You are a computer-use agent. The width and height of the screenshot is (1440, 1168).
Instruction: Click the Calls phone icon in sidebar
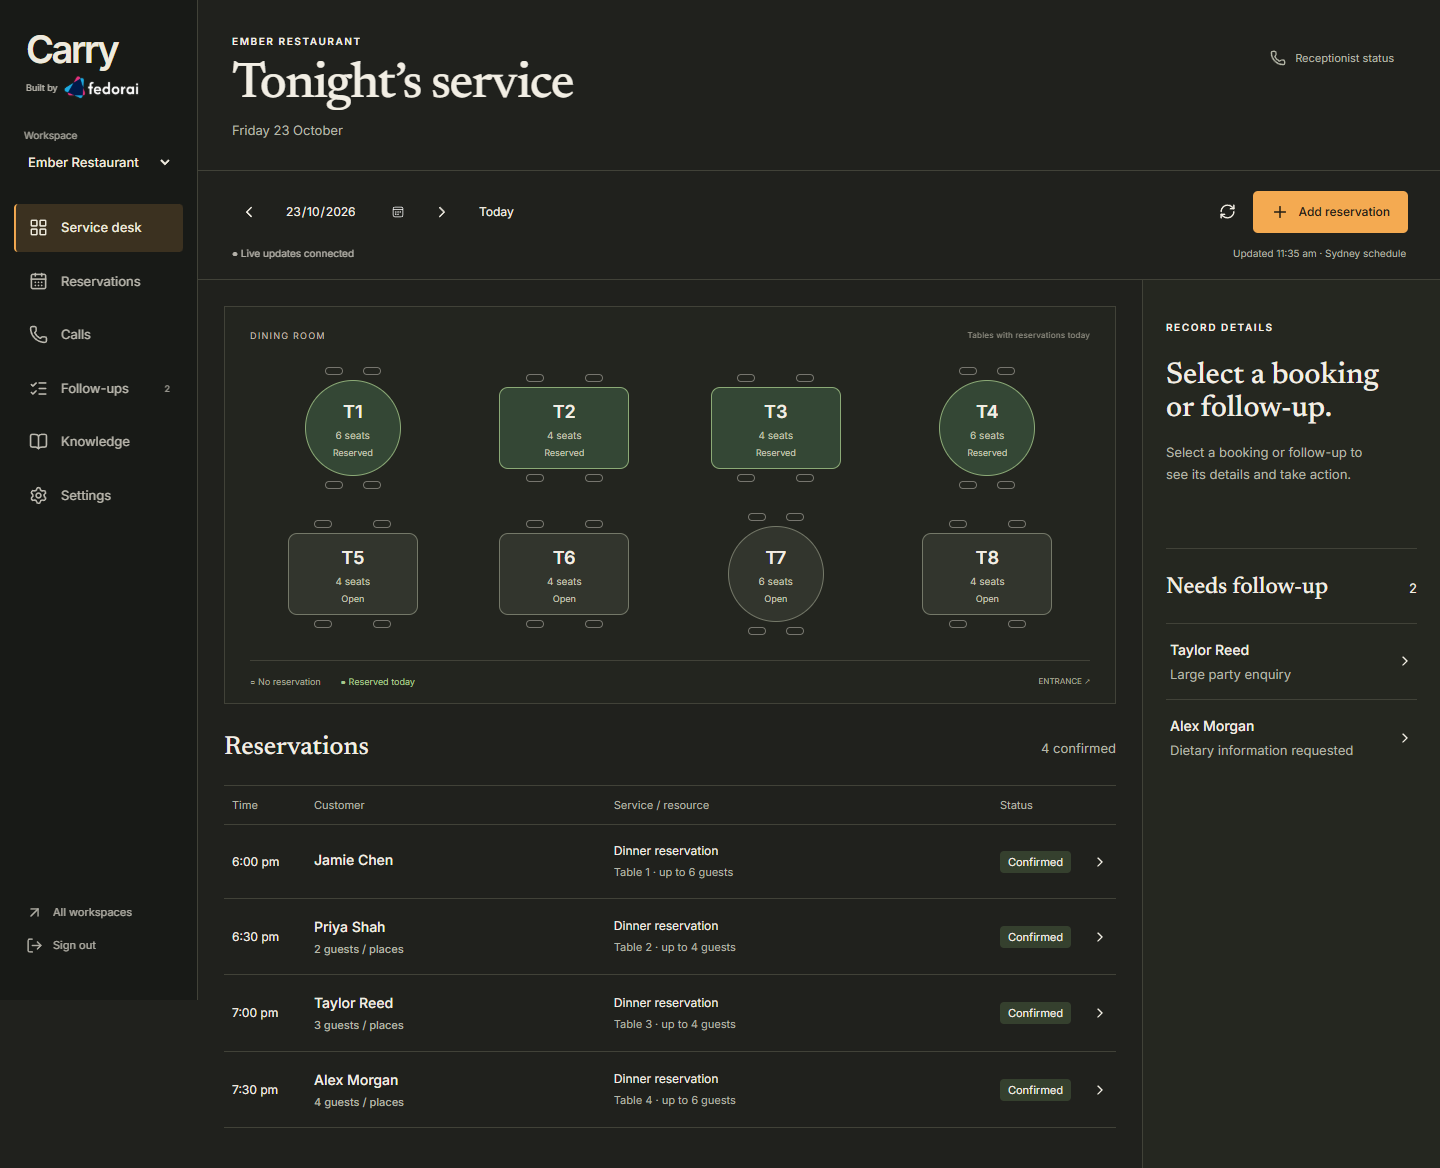click(39, 335)
